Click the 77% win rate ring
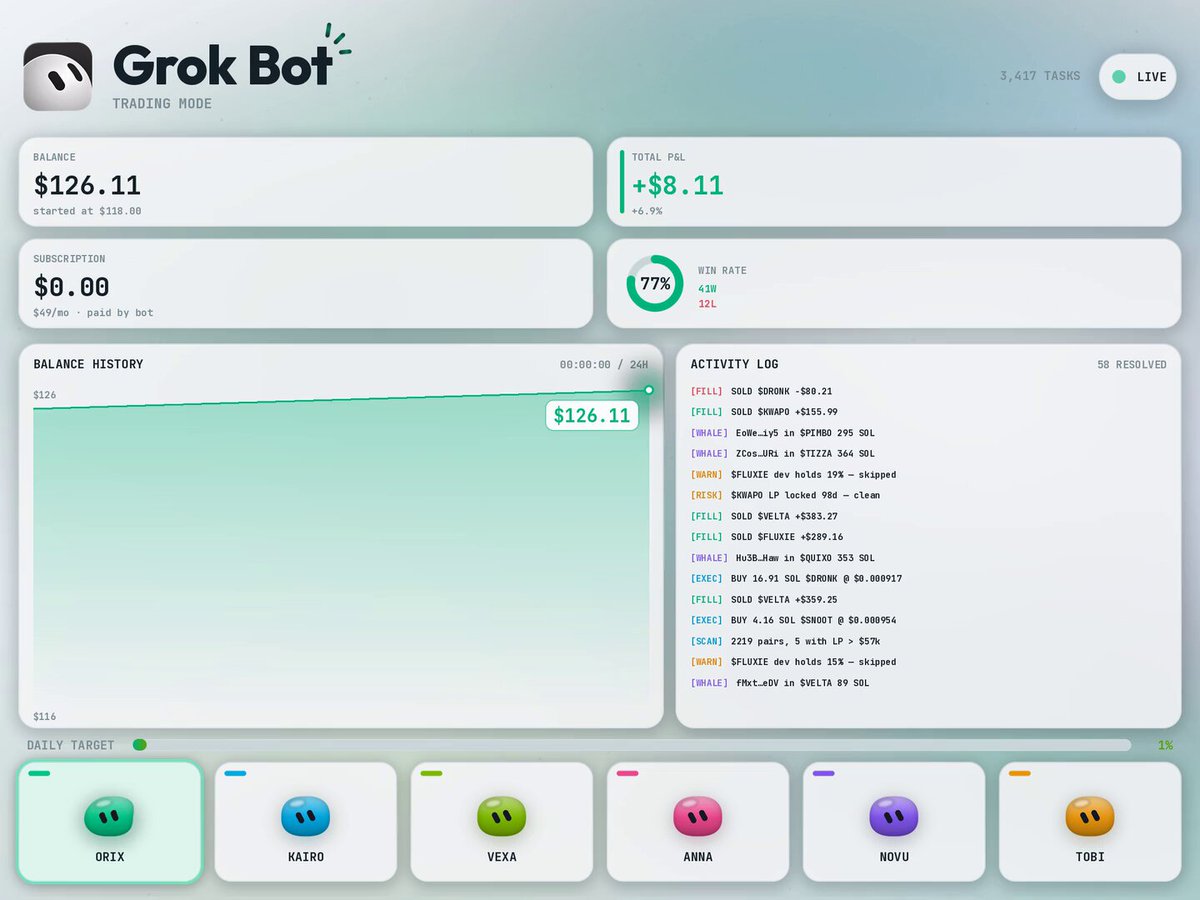Viewport: 1200px width, 900px height. pos(655,284)
